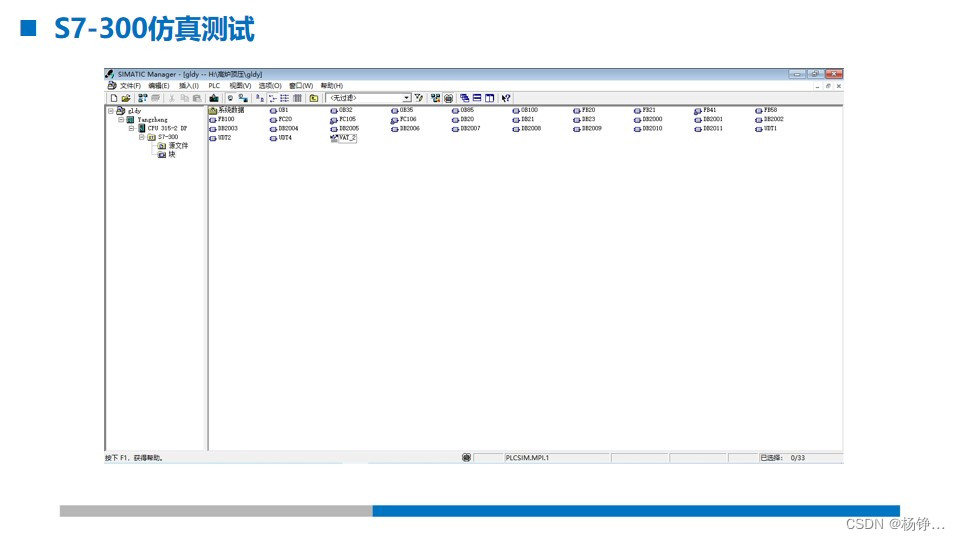Select block FB41
Screen dimensions: 960x540
pos(705,110)
